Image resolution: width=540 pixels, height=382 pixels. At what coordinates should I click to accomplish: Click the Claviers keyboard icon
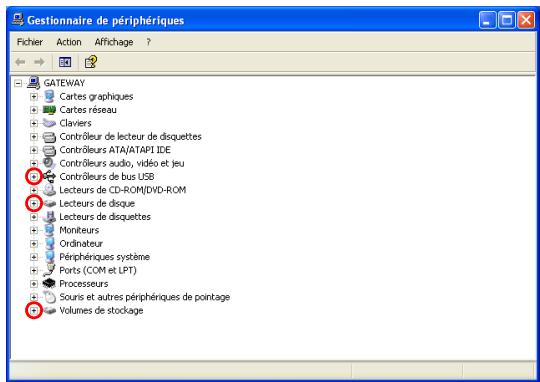49,123
